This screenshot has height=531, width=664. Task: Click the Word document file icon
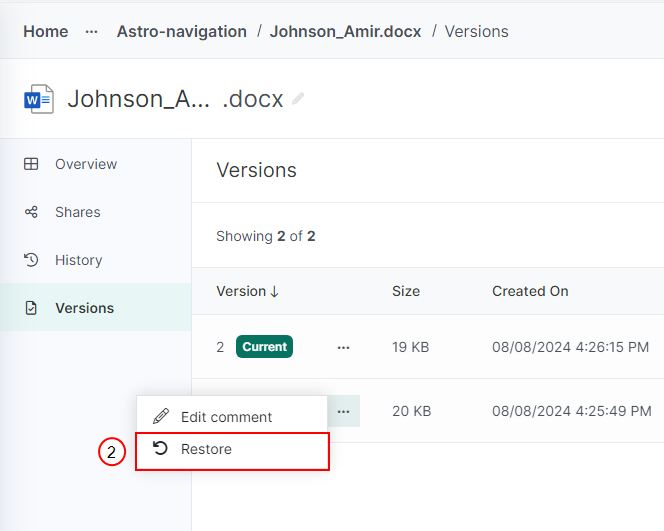click(39, 99)
